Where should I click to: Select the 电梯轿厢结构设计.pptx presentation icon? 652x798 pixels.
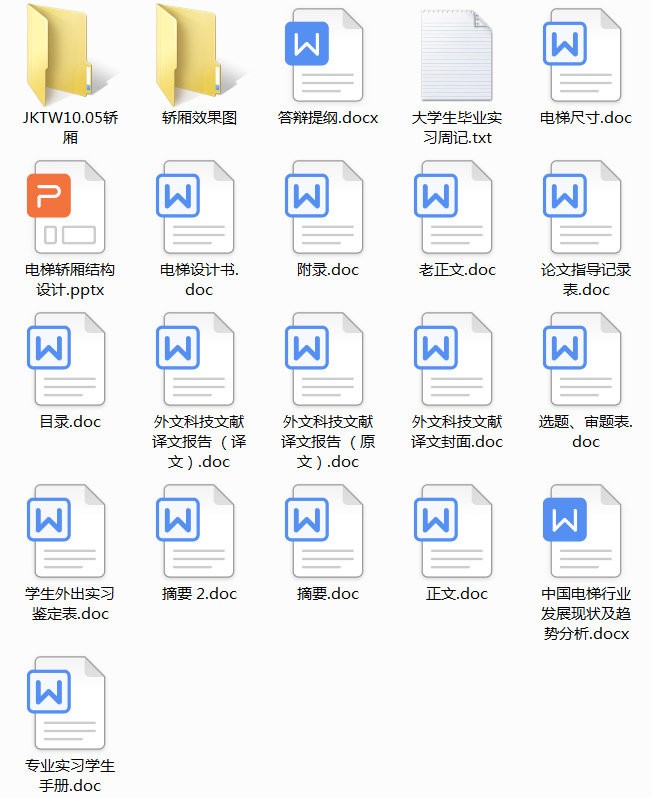coord(66,207)
